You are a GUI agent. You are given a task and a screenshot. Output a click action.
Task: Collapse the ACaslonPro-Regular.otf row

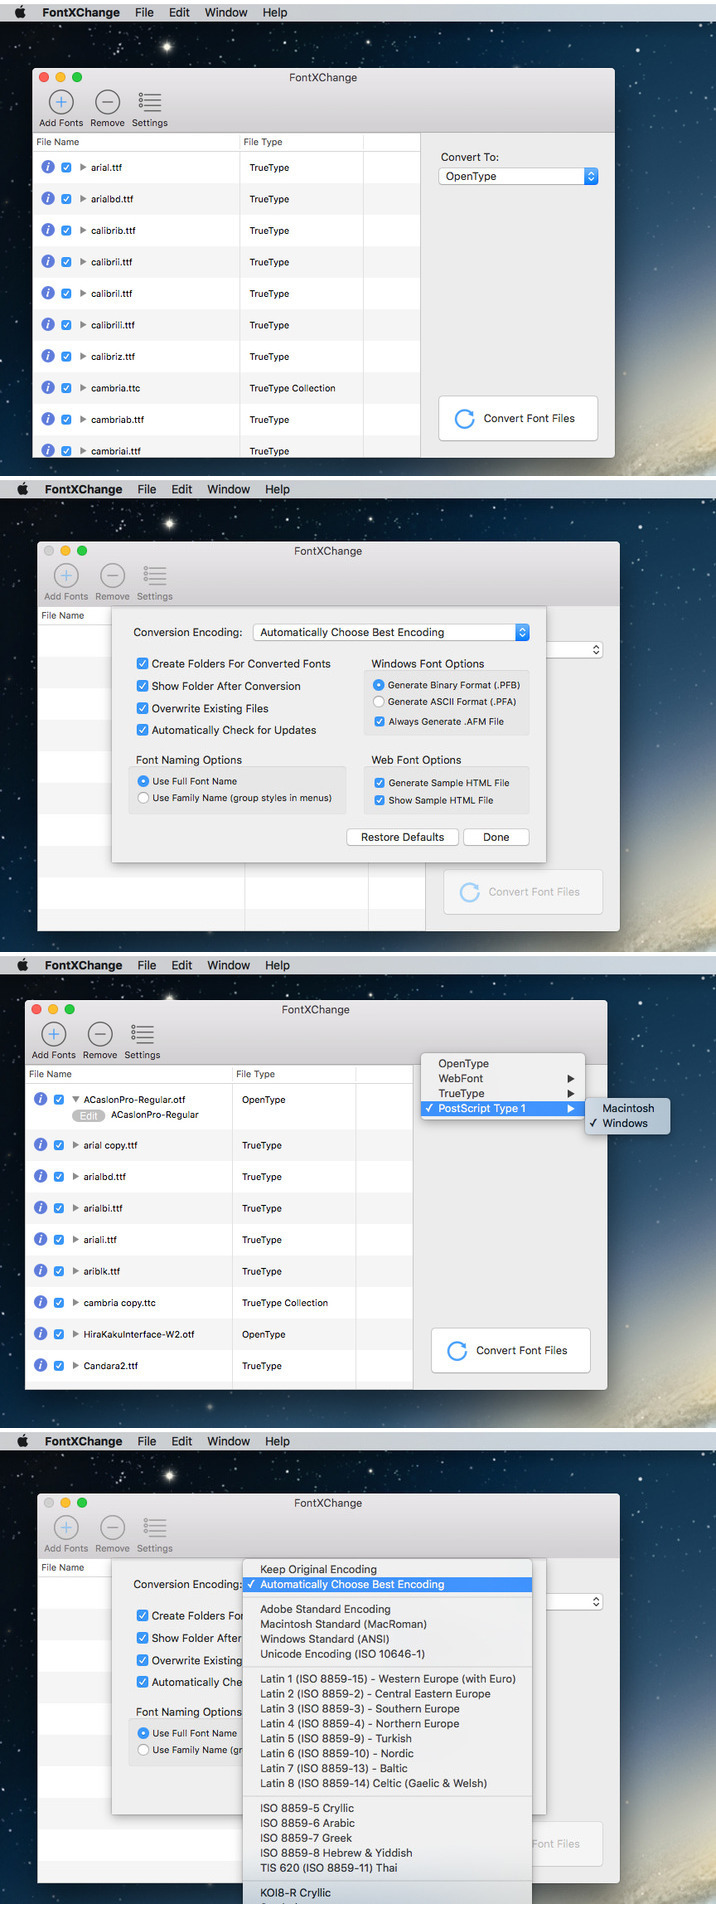[x=76, y=1100]
